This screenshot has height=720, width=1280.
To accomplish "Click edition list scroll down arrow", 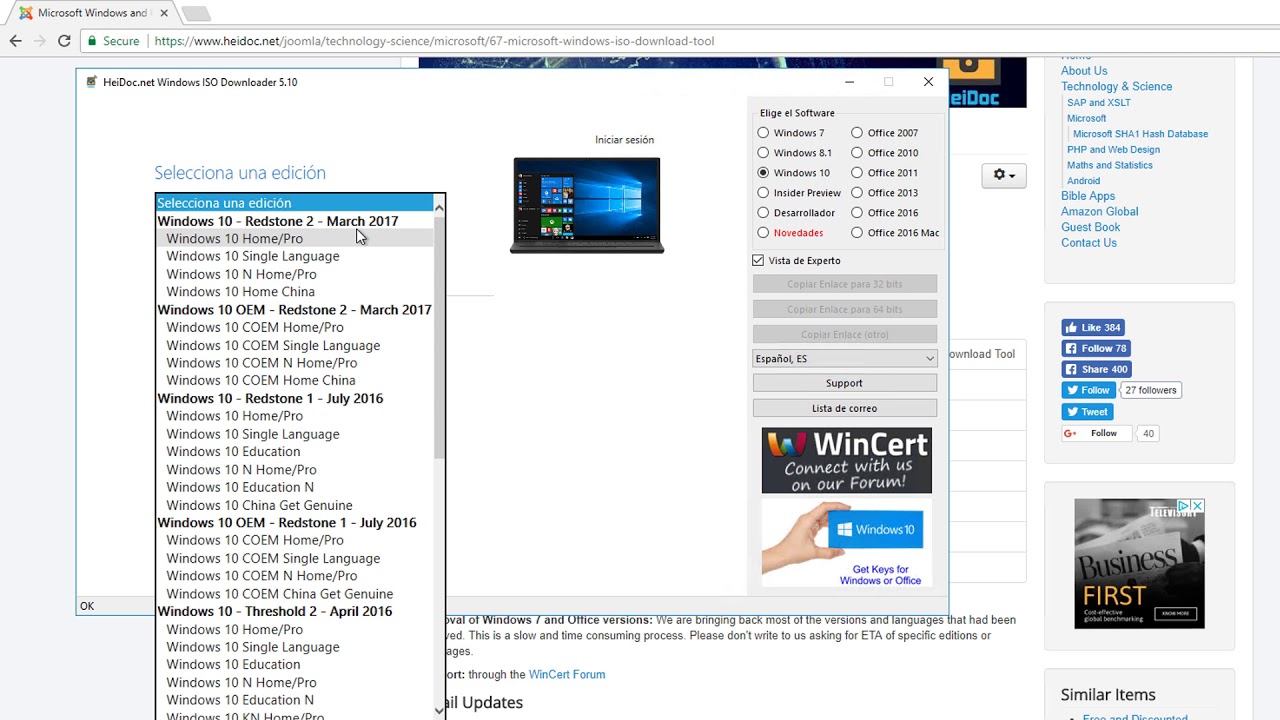I will coord(439,710).
